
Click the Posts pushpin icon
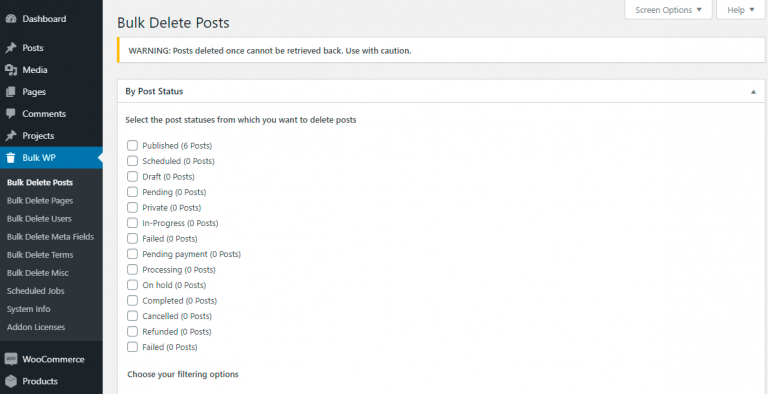point(11,48)
